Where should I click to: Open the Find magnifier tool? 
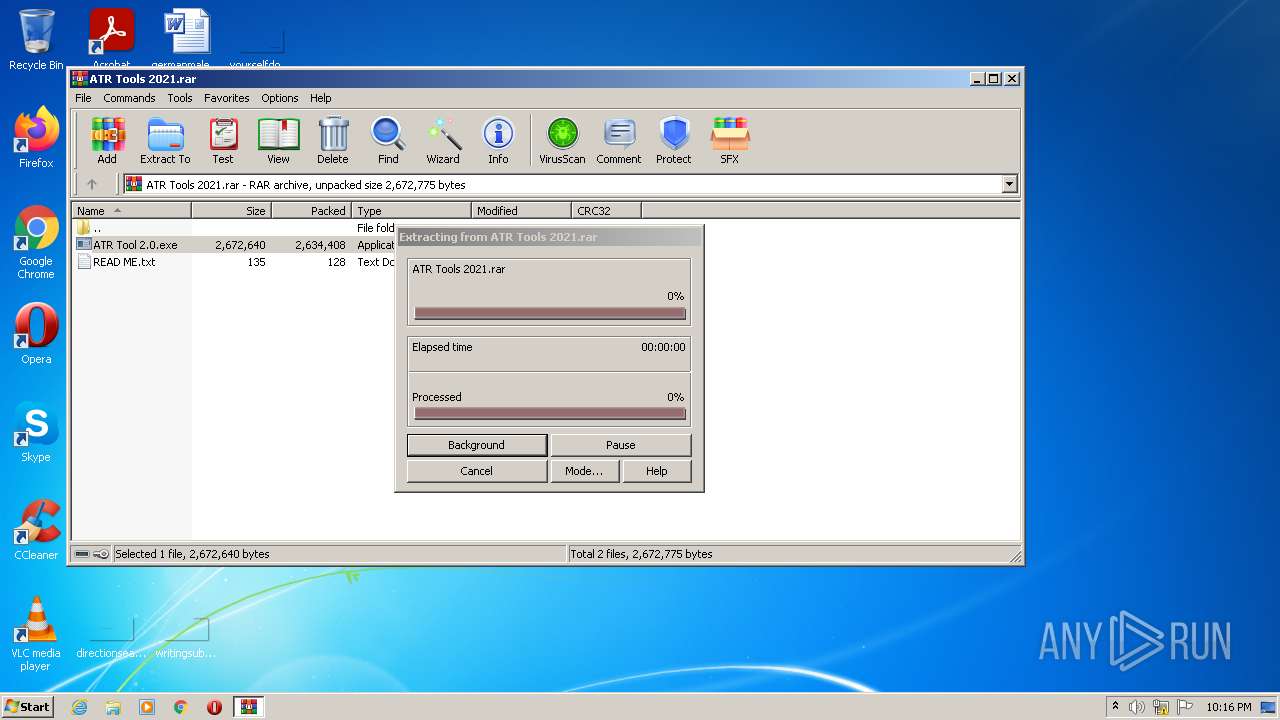(x=388, y=140)
